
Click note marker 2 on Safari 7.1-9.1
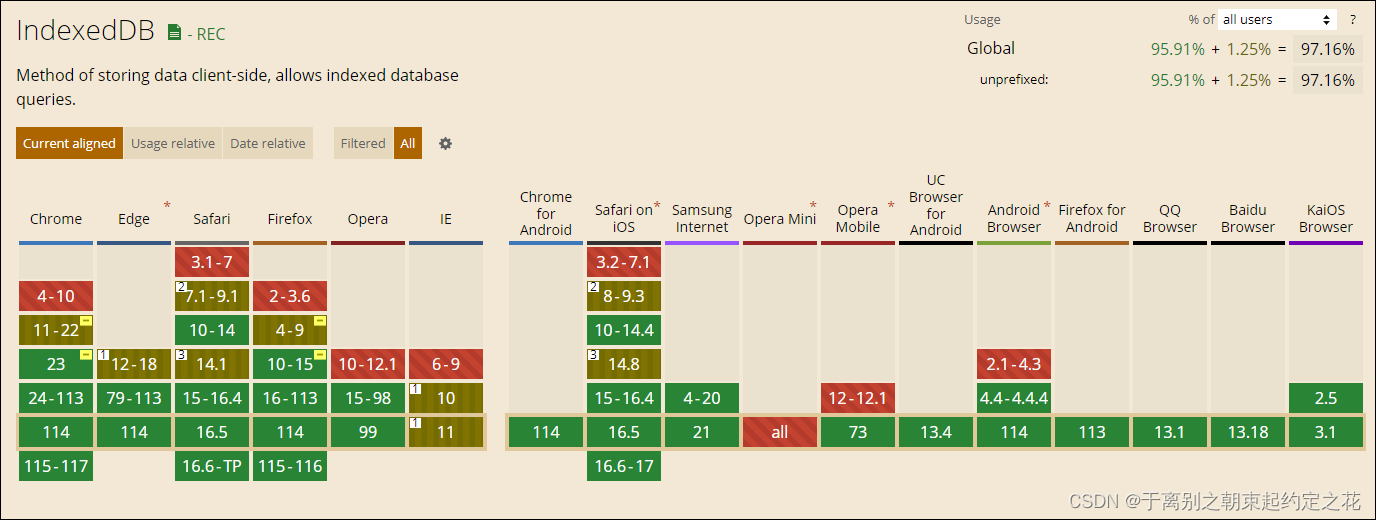(x=181, y=287)
